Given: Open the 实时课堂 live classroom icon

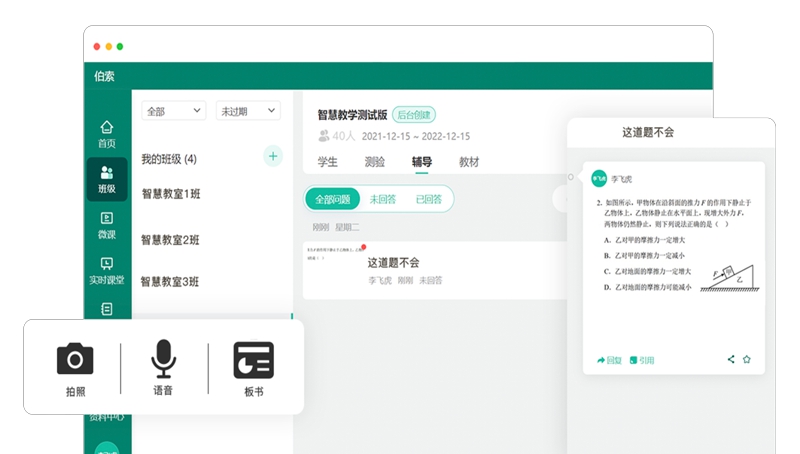Looking at the screenshot, I should tap(107, 270).
